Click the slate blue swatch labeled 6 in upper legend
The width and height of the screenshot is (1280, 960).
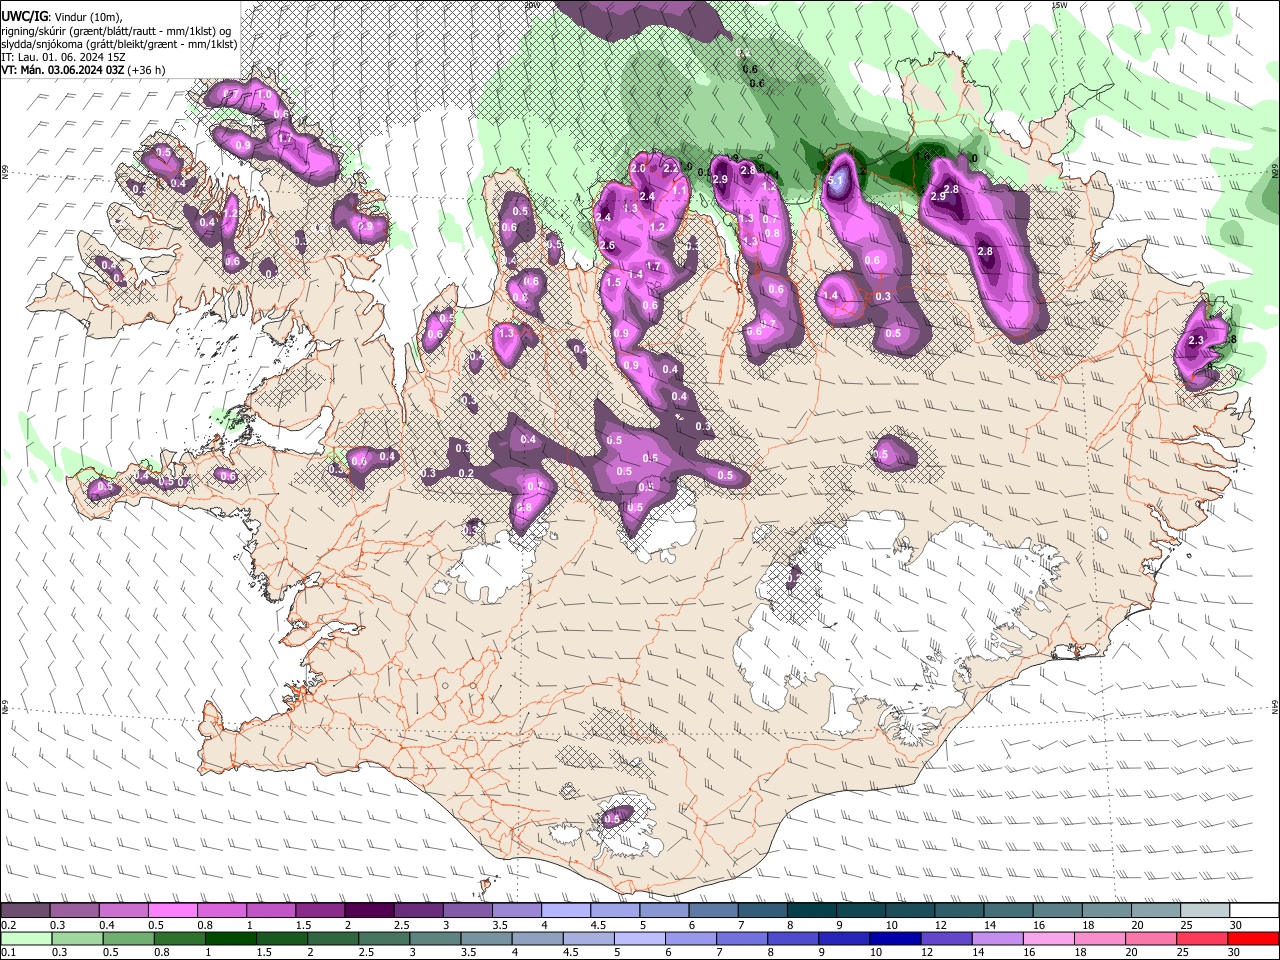coord(712,911)
